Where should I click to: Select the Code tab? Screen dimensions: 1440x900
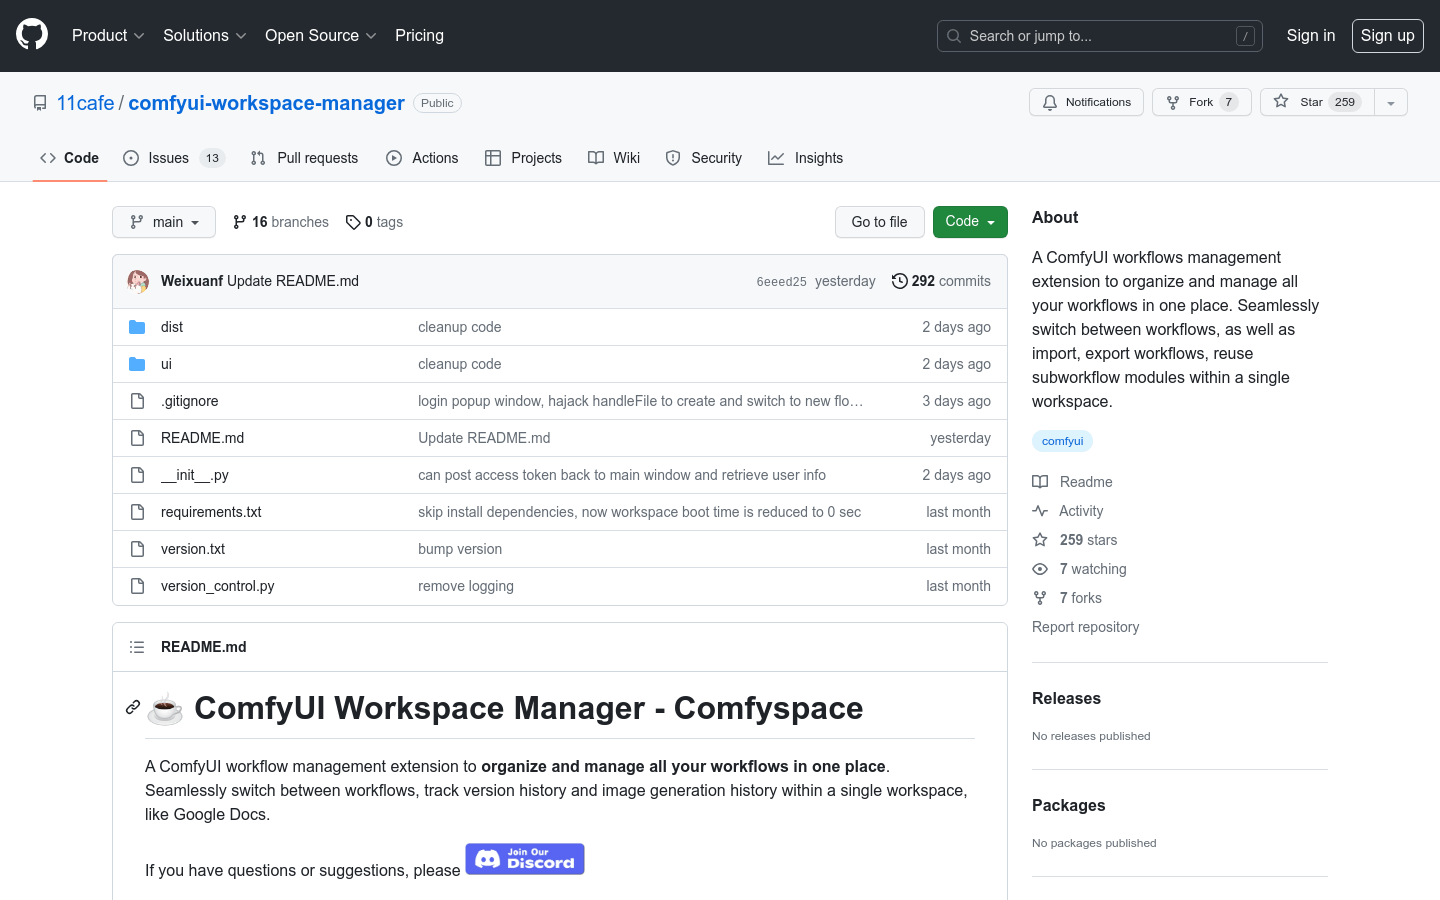point(70,158)
